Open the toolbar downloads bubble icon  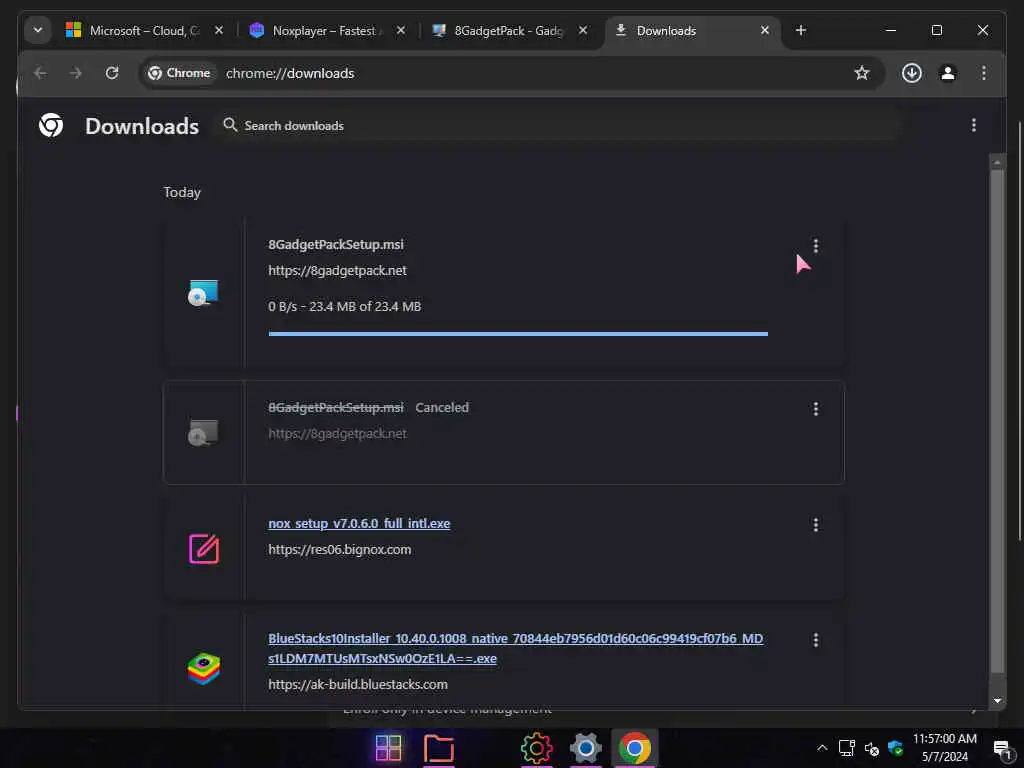pos(912,73)
